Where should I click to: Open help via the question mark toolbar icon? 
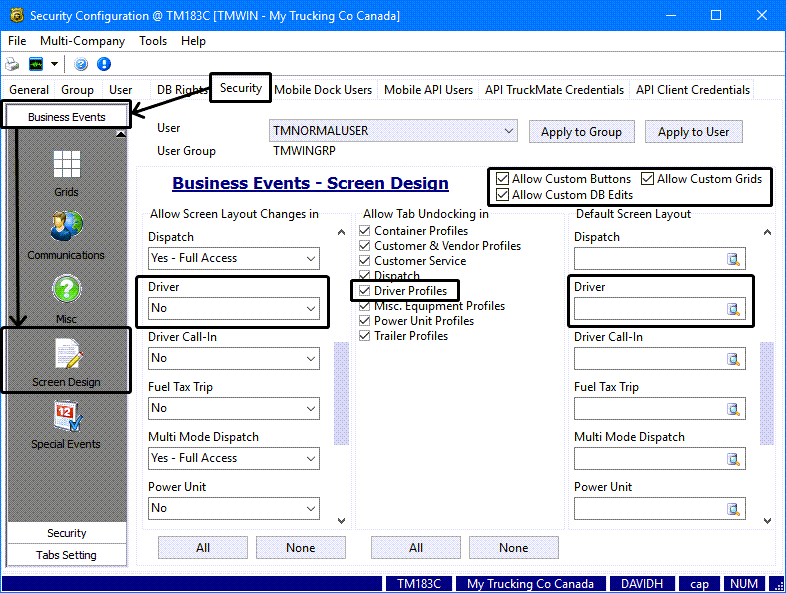[x=81, y=64]
